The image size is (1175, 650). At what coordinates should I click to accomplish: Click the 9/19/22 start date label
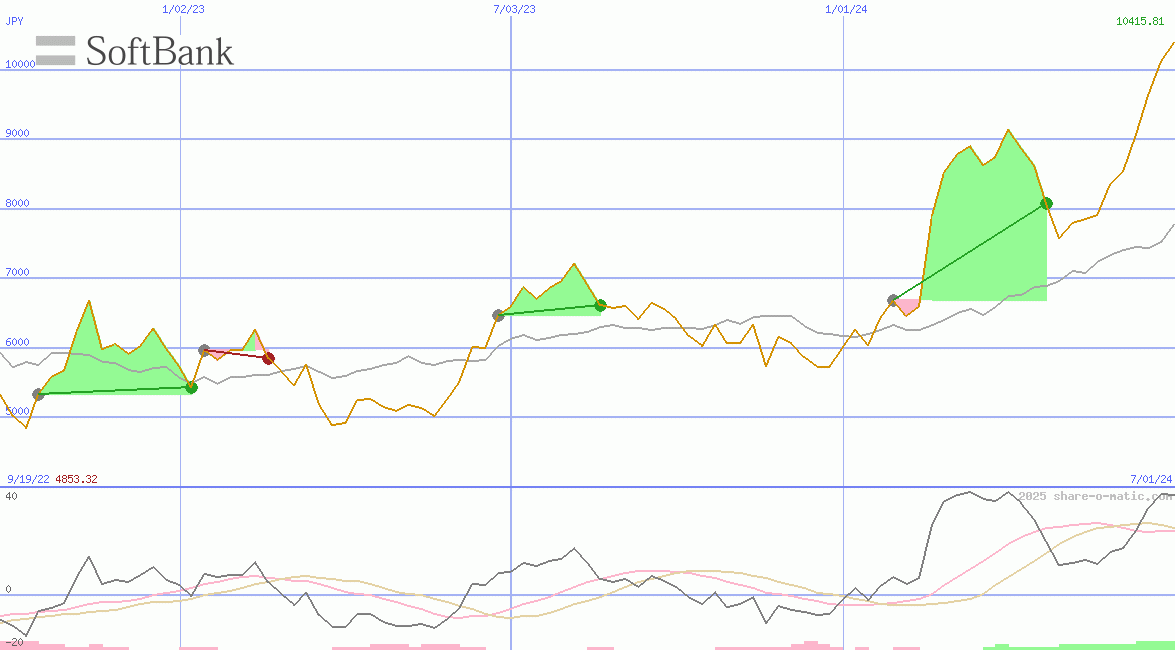coord(28,479)
